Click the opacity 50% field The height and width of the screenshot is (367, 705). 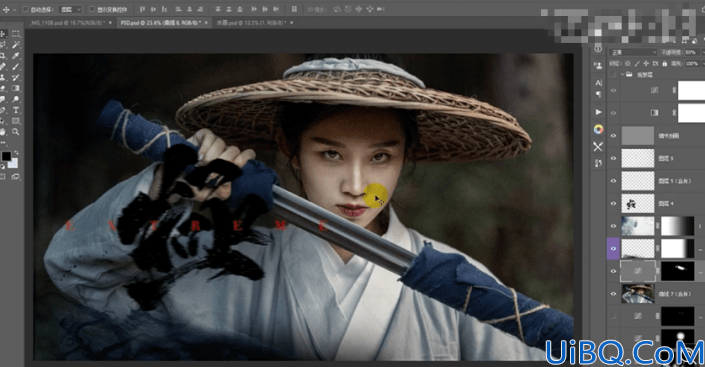tap(692, 52)
